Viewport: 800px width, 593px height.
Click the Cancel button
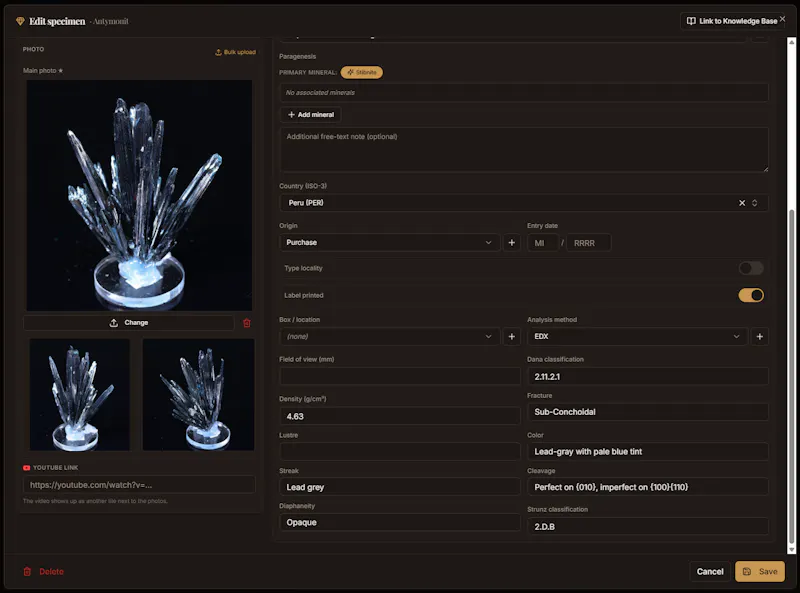pos(710,572)
